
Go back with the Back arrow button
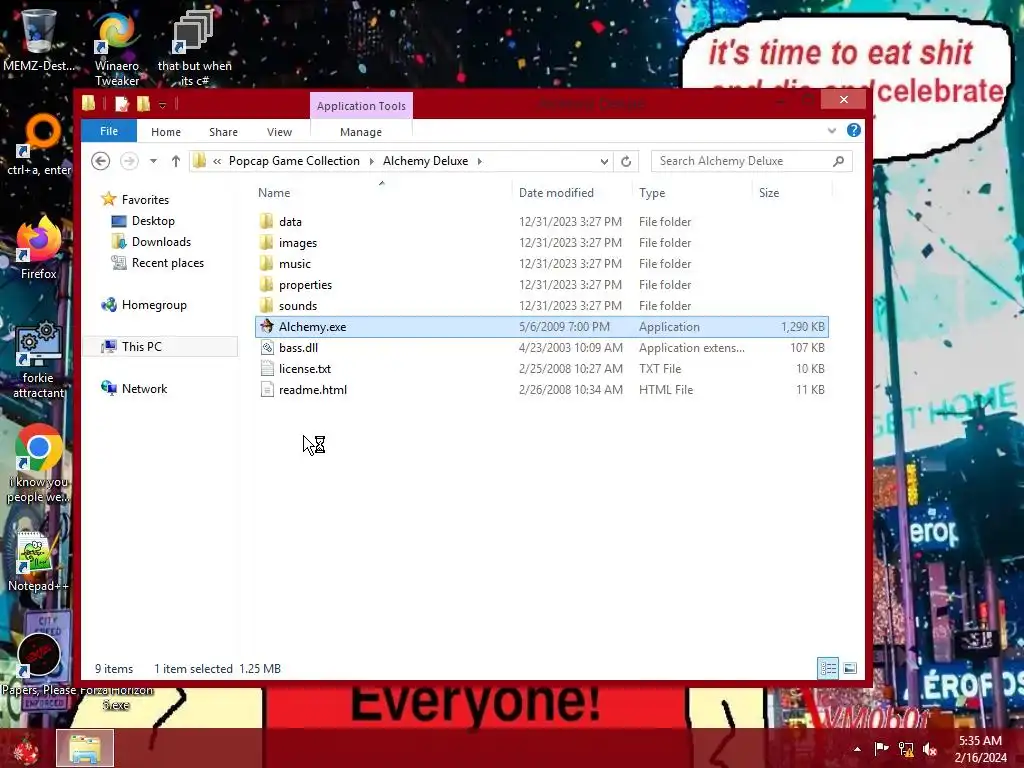(x=100, y=161)
